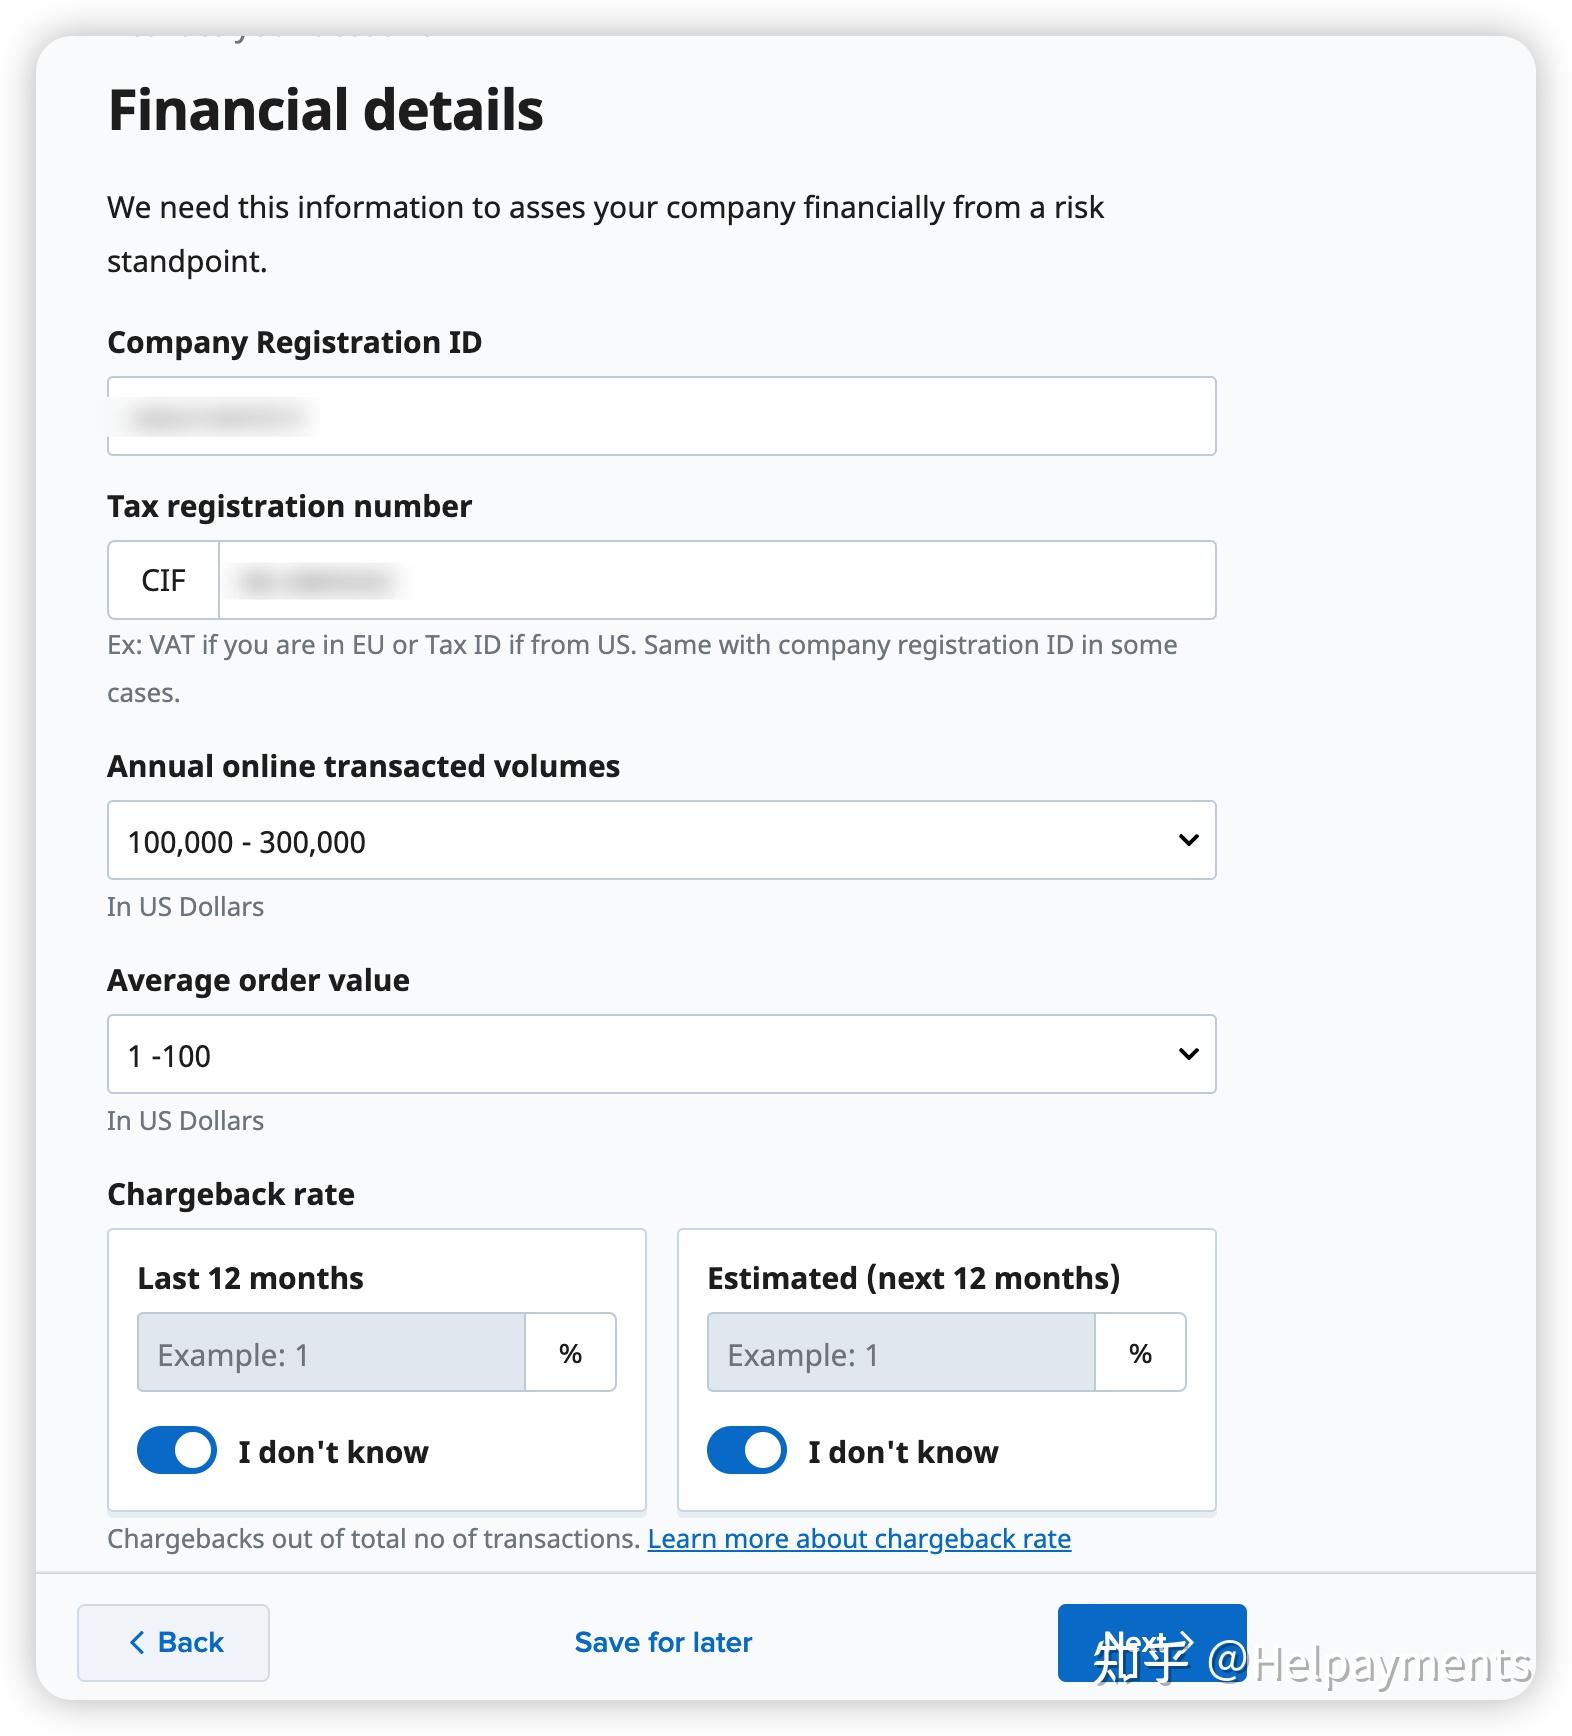
Task: Click the I don't know label under Estimated
Action: tap(903, 1451)
